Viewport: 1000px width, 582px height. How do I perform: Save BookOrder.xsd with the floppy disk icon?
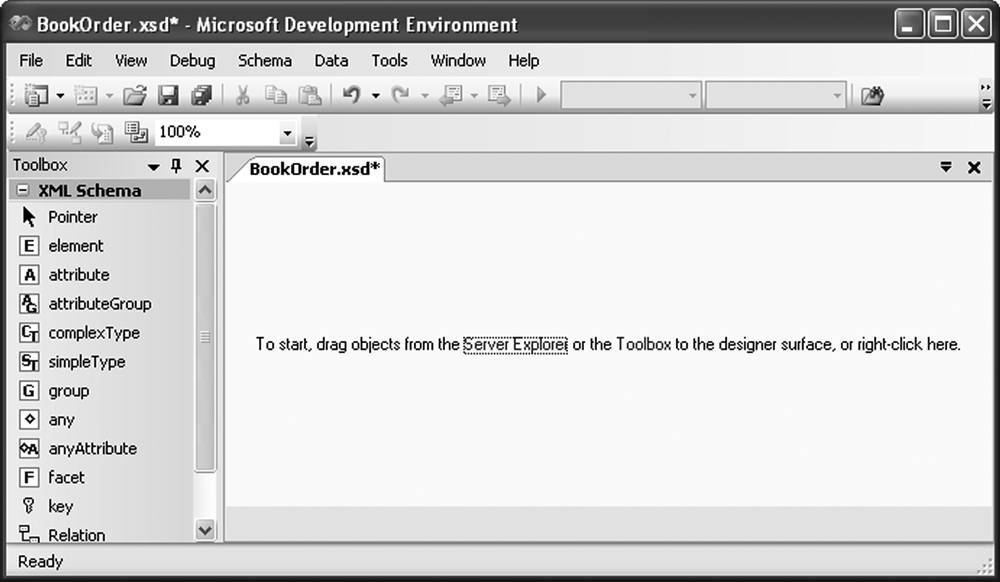coord(168,96)
